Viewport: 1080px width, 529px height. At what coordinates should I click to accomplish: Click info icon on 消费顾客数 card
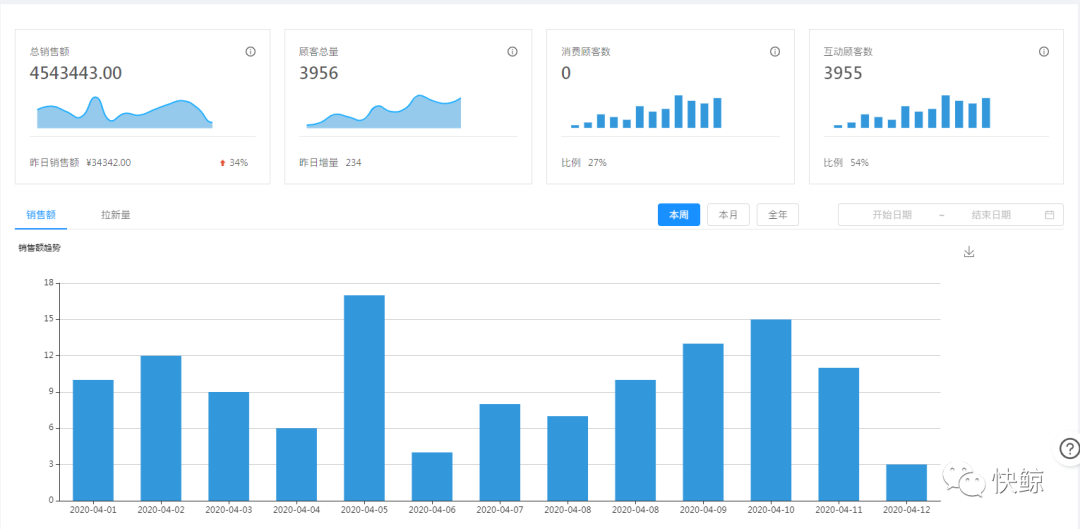pyautogui.click(x=774, y=52)
